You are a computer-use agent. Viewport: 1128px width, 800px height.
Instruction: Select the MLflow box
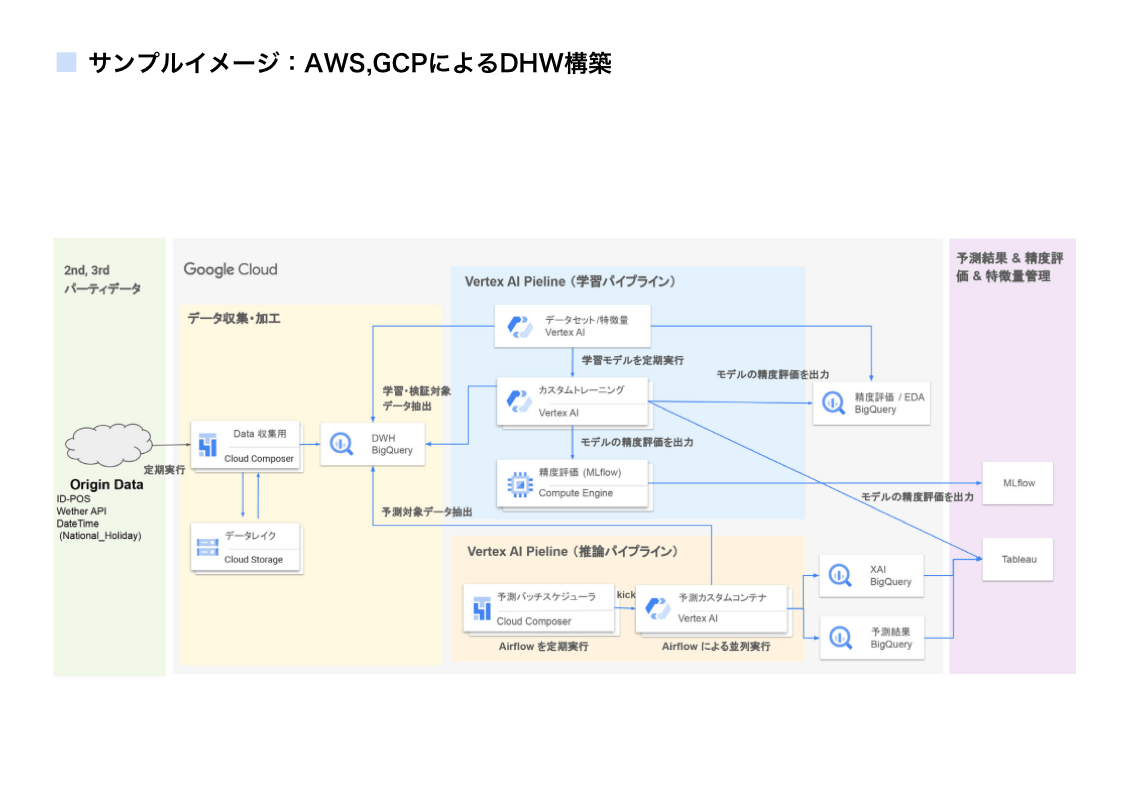(1018, 483)
